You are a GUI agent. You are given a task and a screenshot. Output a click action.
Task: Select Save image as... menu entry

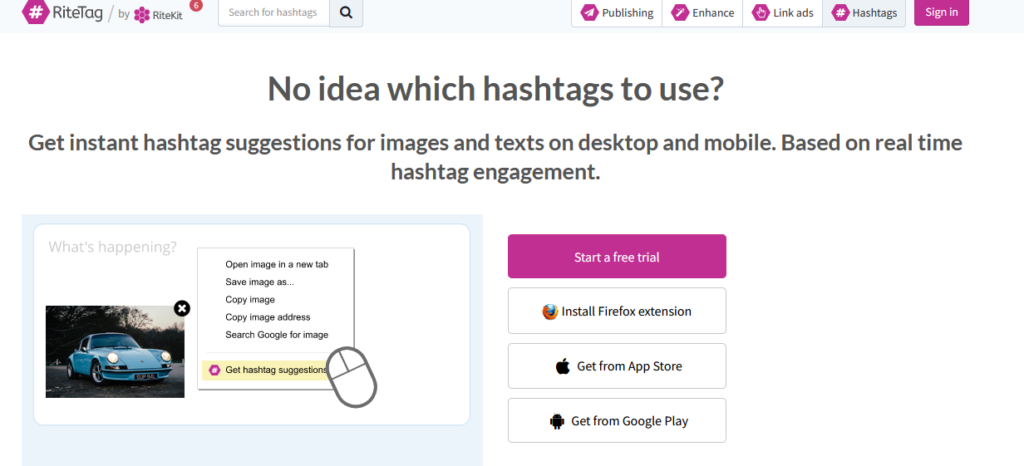tap(260, 282)
